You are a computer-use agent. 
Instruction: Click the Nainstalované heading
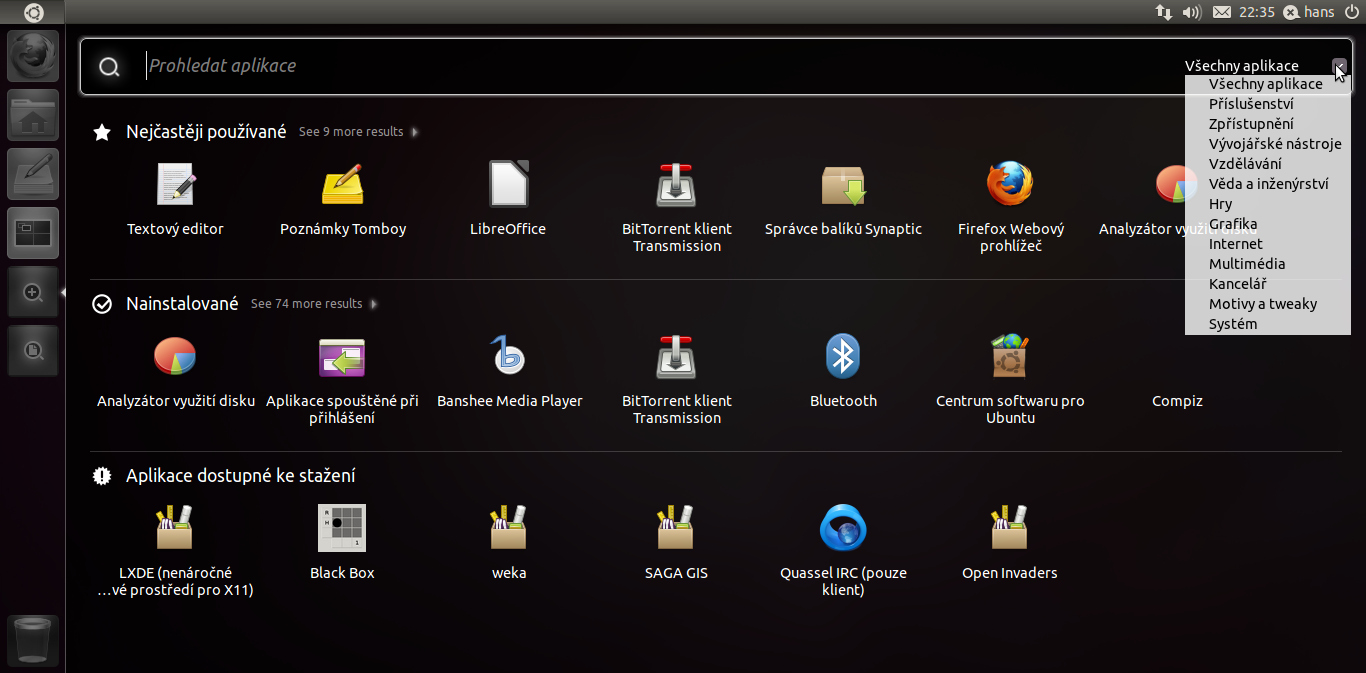(x=182, y=304)
